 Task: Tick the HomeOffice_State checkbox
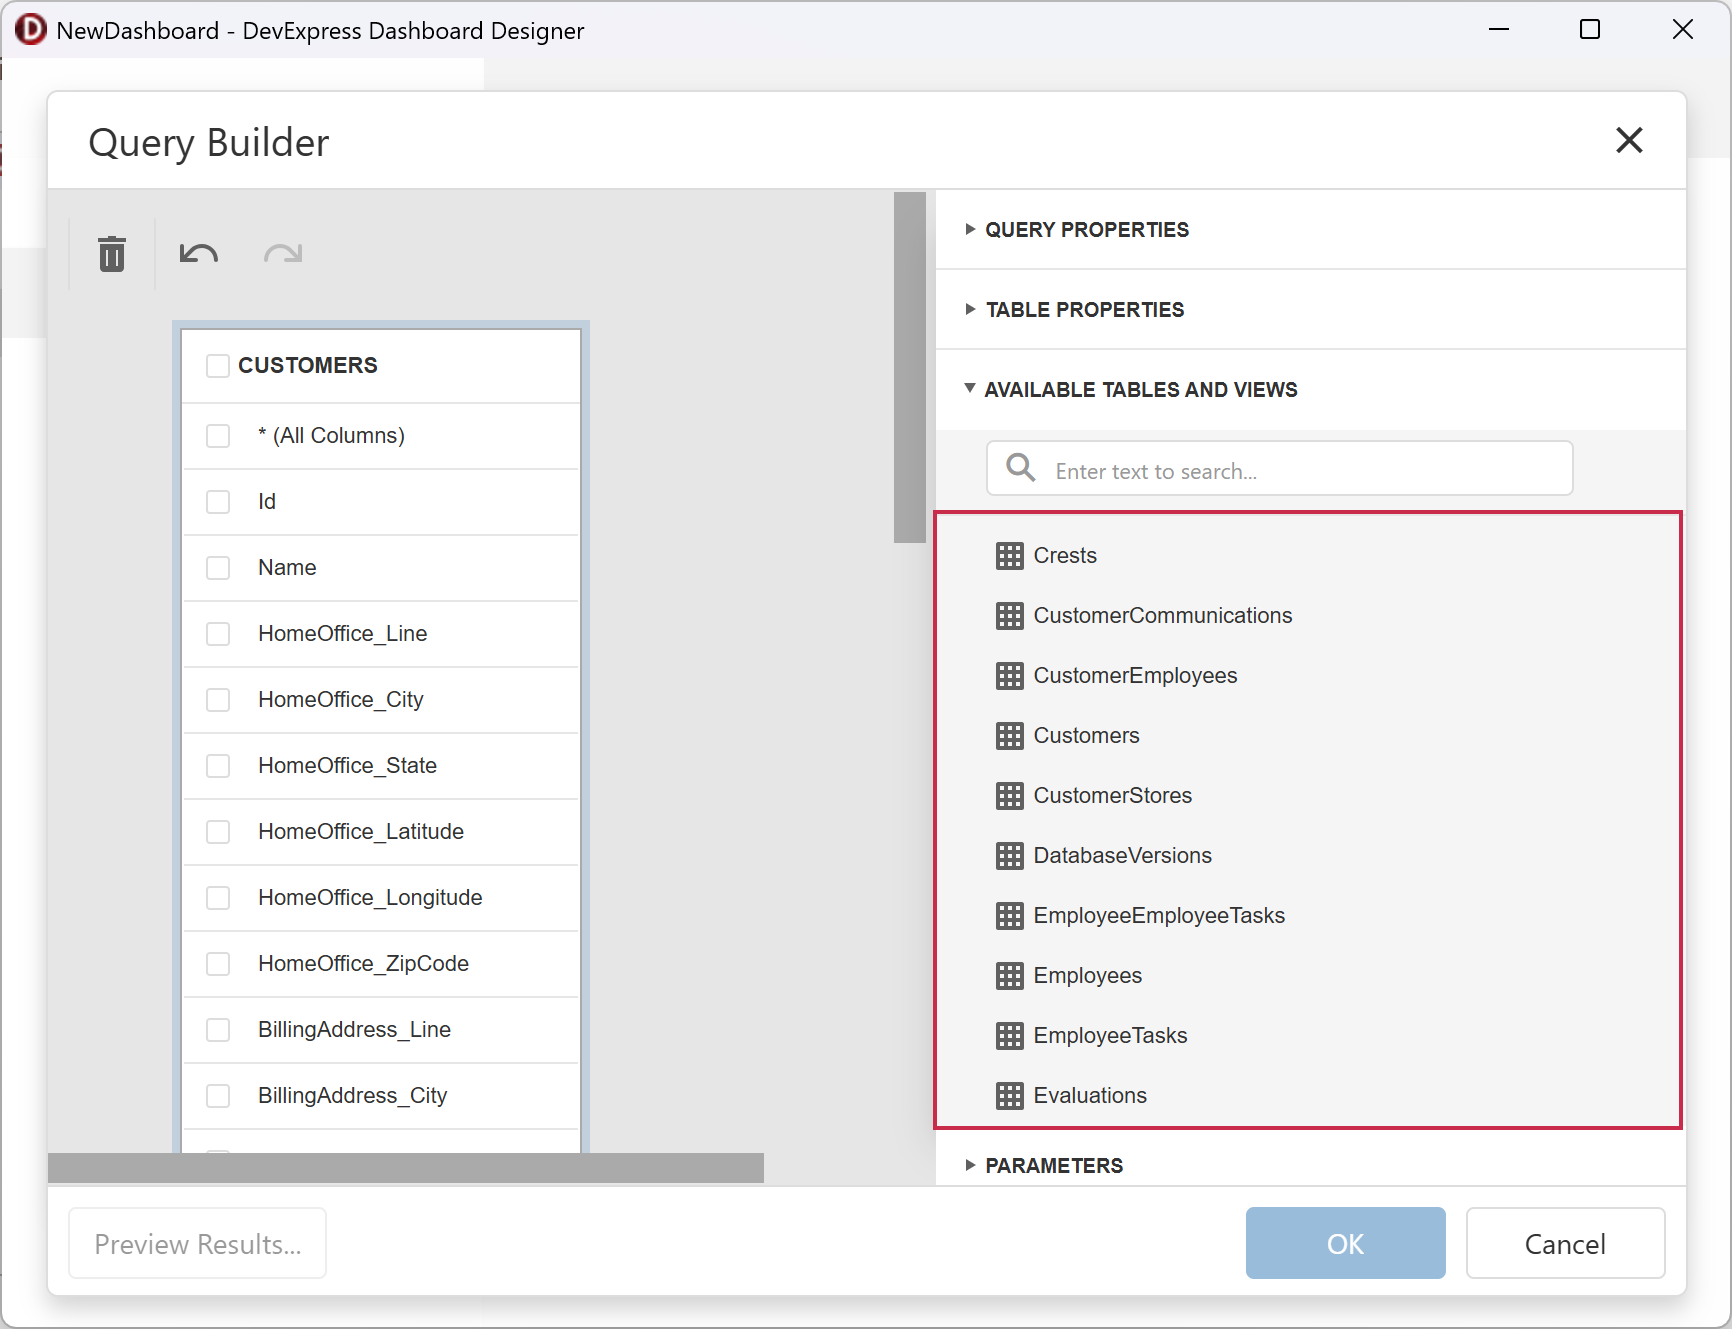point(218,766)
